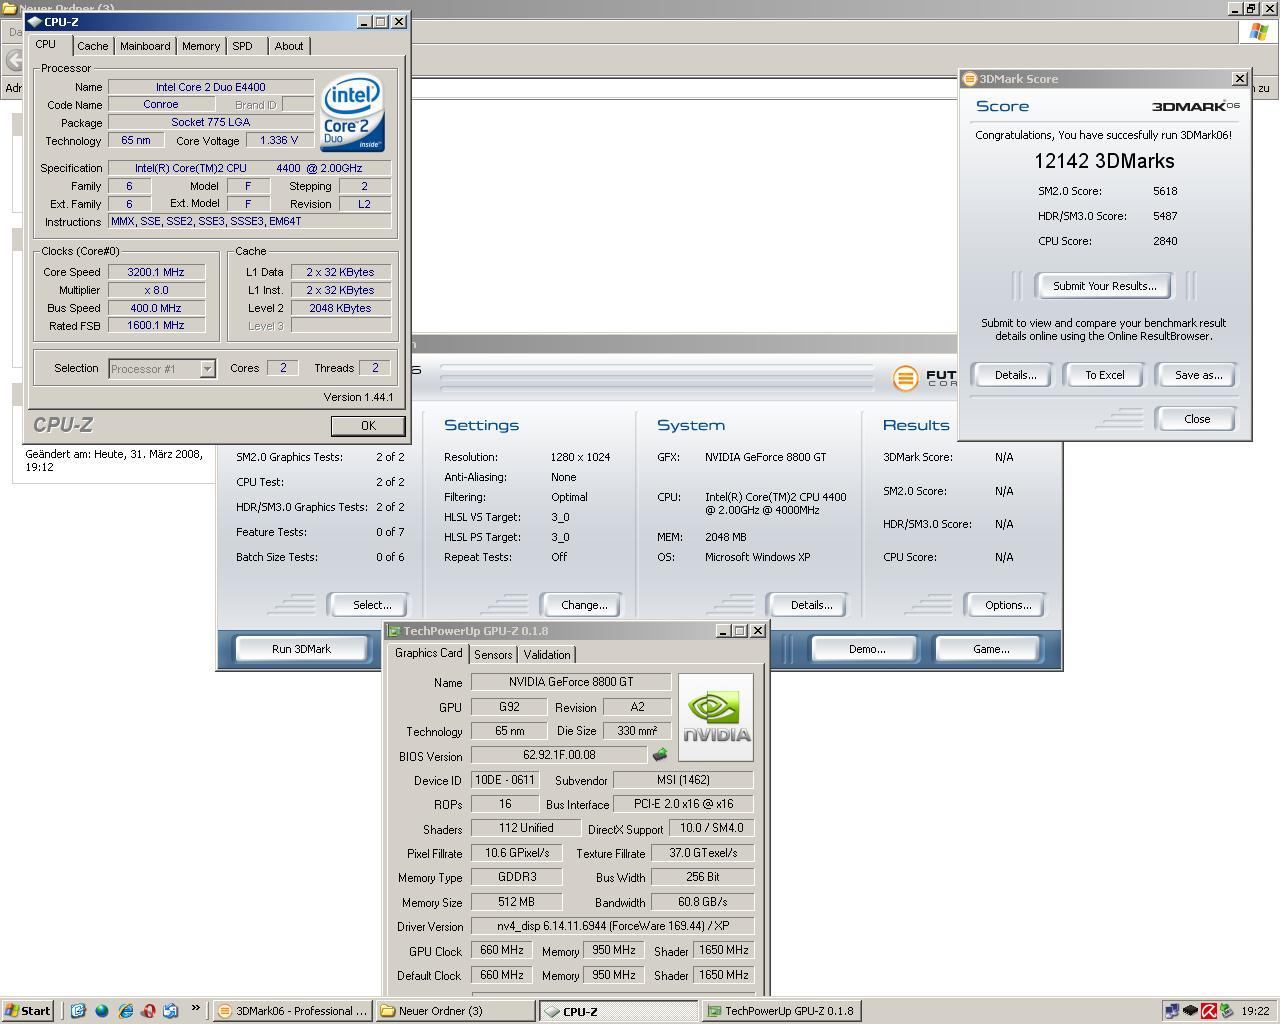Click the GPU-Z Driver Version field

pyautogui.click(x=612, y=926)
